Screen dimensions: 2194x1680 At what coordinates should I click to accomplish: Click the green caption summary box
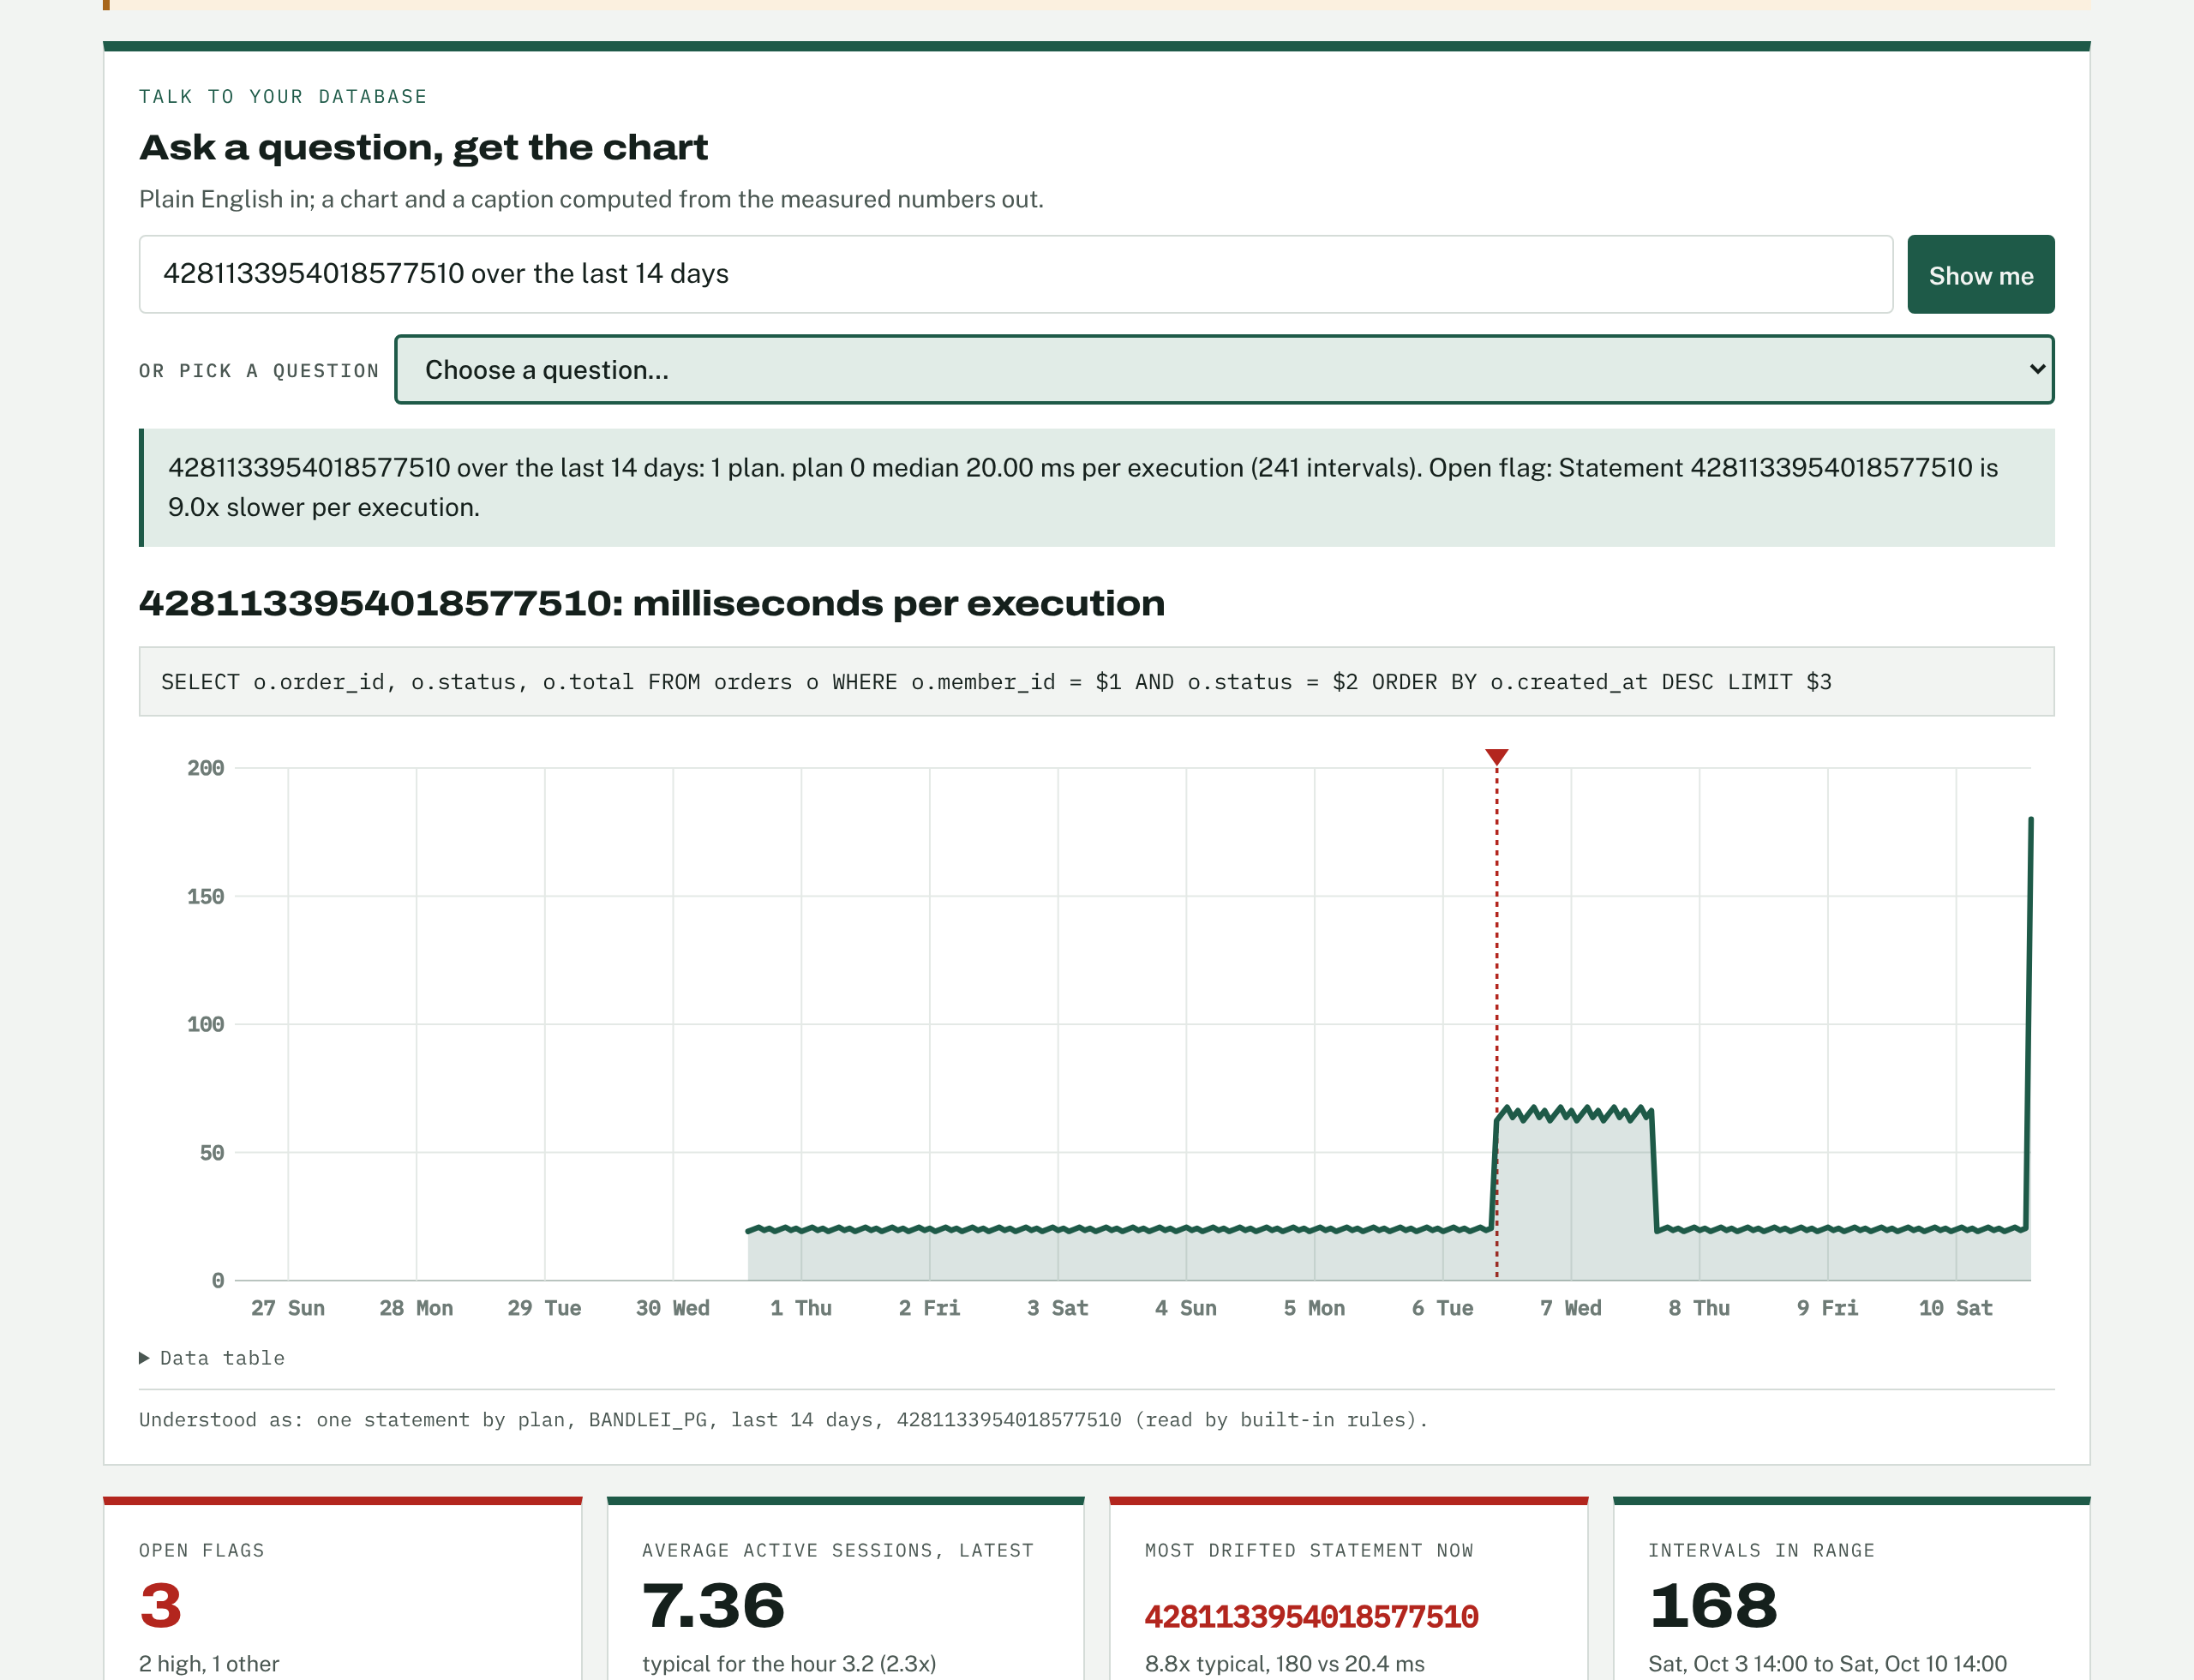pos(1096,488)
